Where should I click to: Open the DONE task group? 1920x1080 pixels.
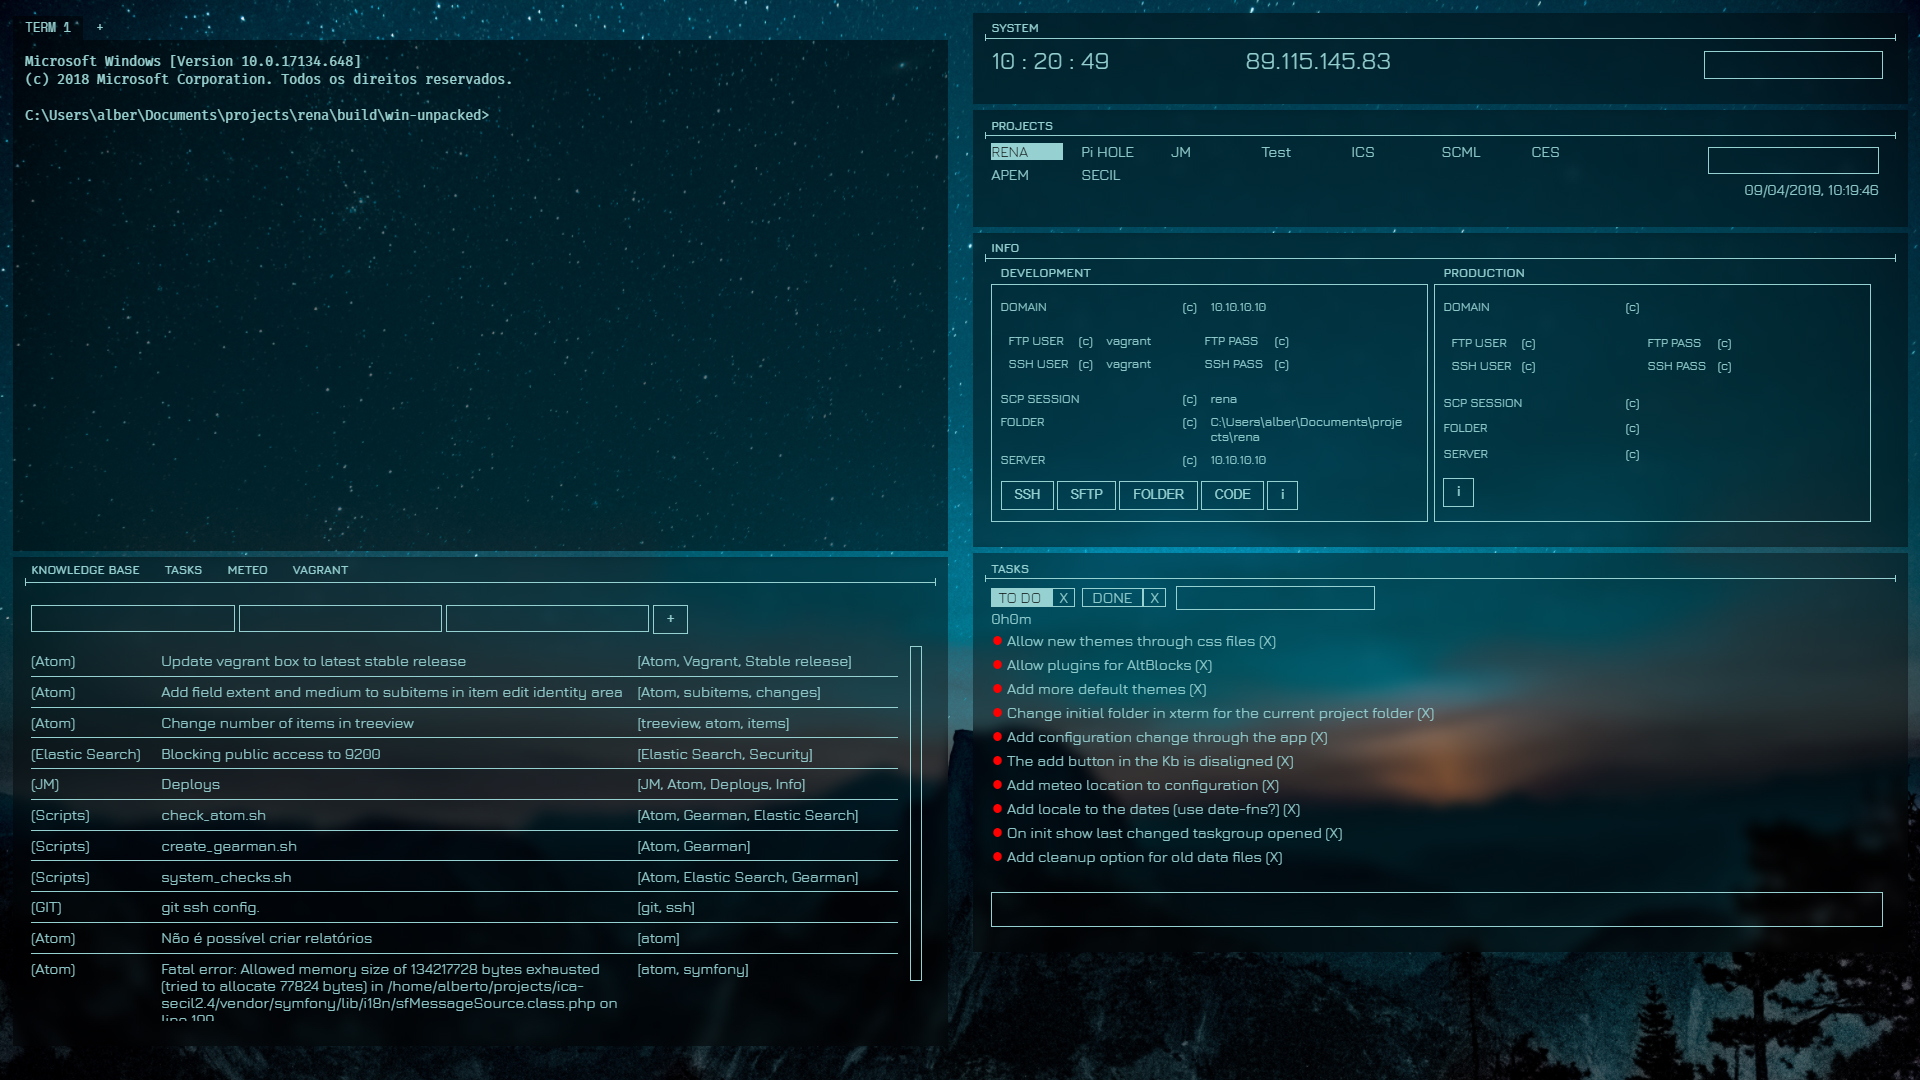pos(1112,598)
